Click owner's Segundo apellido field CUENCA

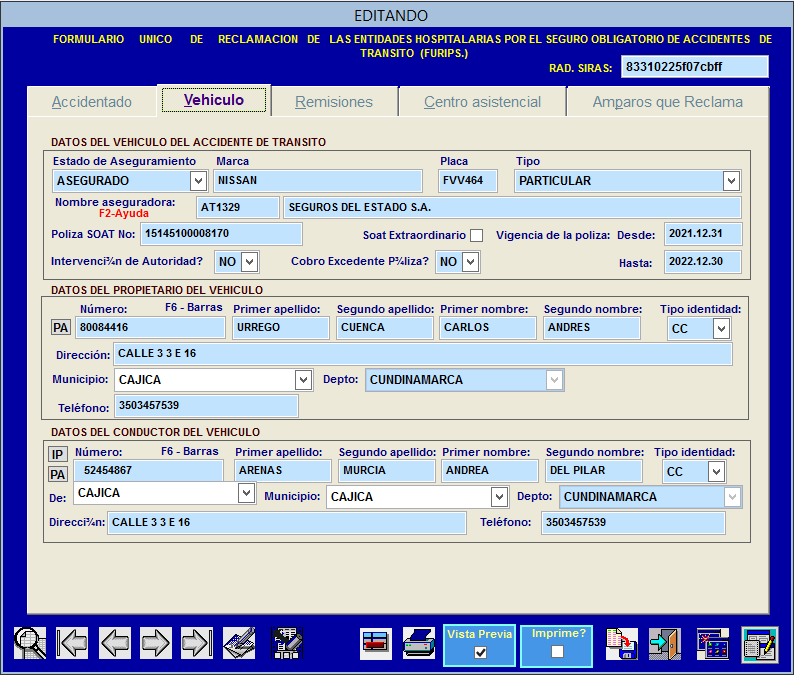click(385, 328)
